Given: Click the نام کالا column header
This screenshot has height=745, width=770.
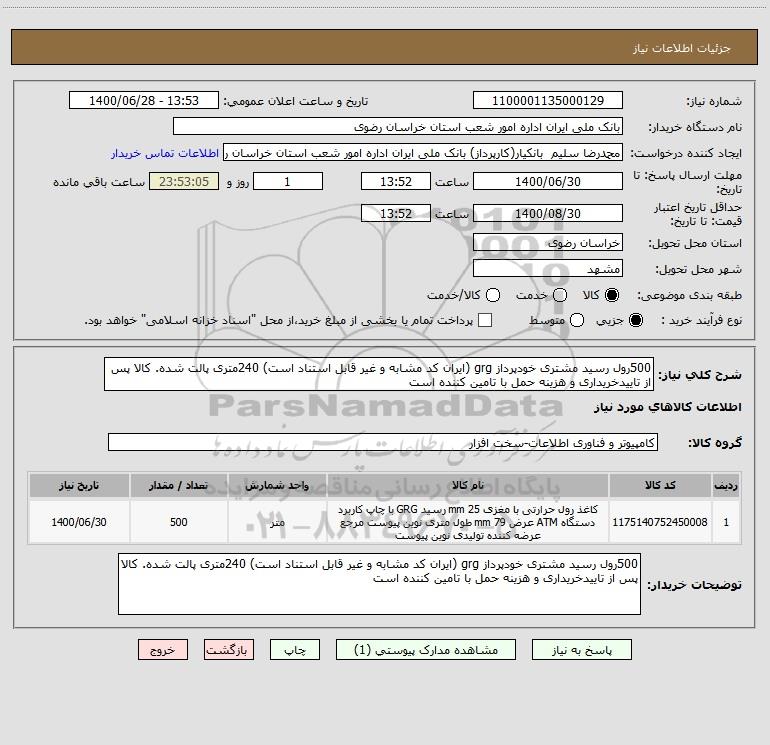Looking at the screenshot, I should click(x=468, y=485).
